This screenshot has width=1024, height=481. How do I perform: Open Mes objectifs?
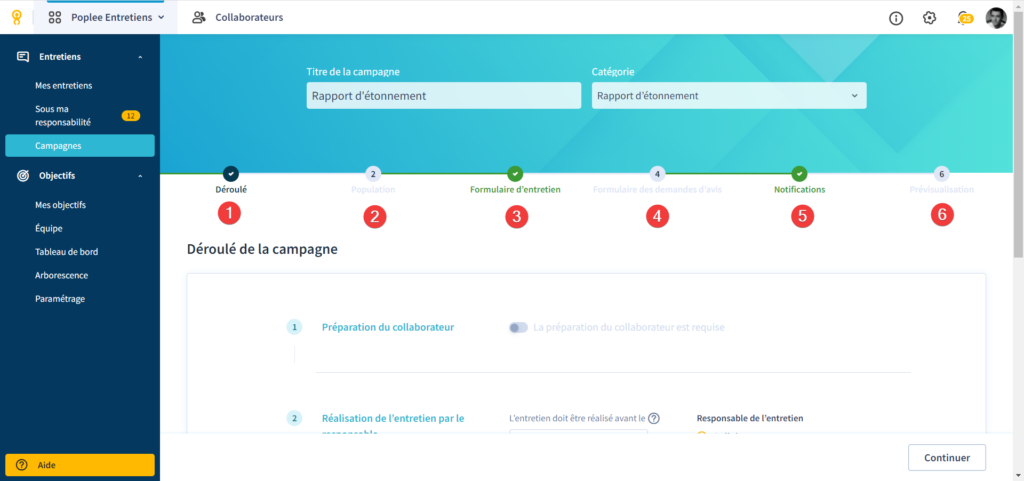[60, 205]
